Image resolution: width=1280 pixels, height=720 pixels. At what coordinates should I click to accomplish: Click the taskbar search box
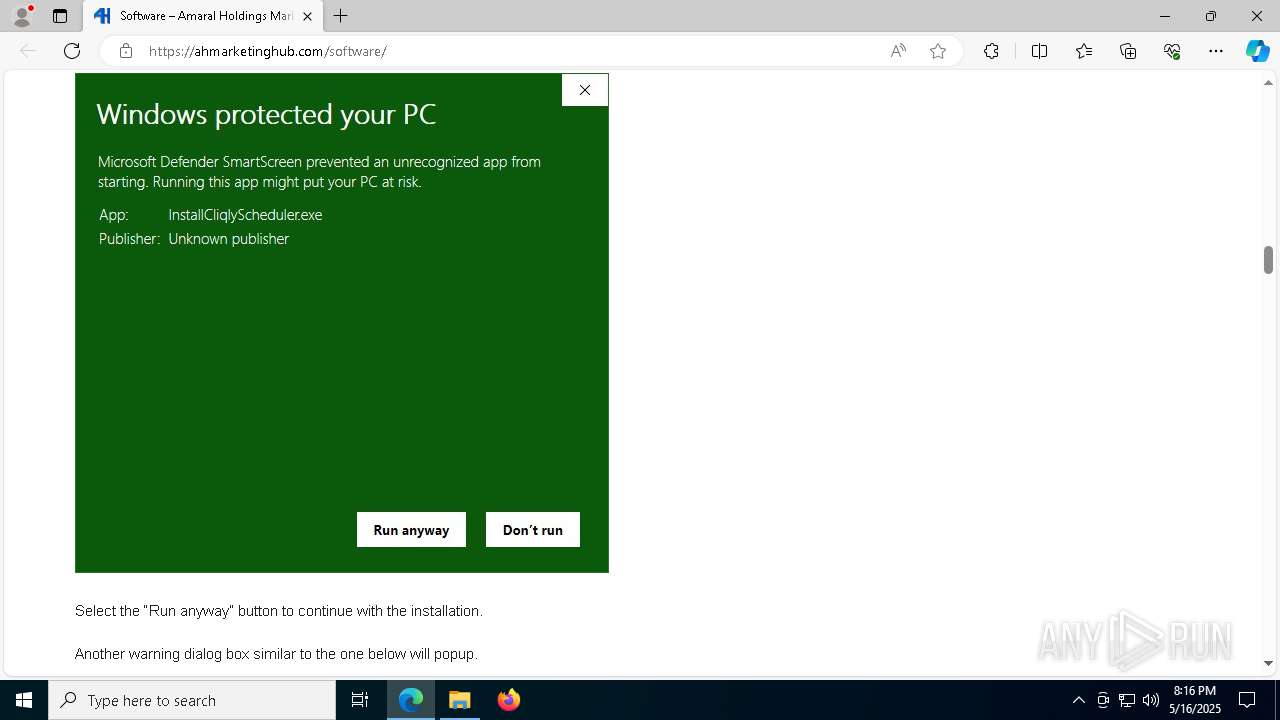click(192, 700)
